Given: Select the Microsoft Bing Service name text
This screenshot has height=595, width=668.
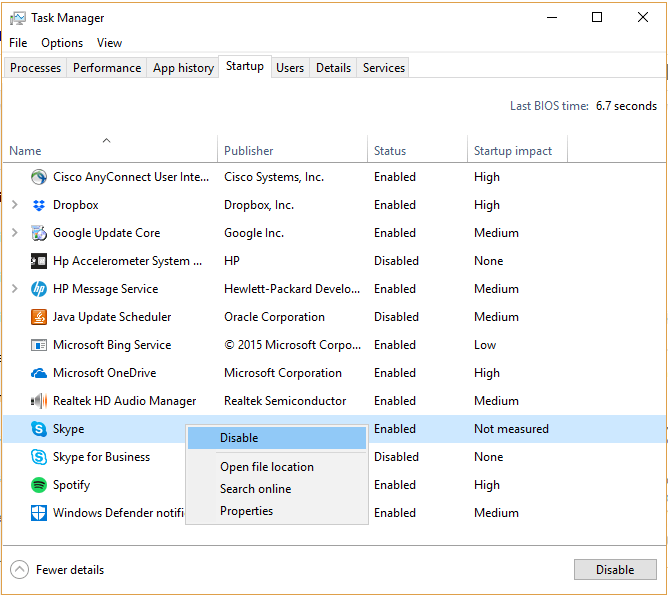Looking at the screenshot, I should (x=112, y=345).
